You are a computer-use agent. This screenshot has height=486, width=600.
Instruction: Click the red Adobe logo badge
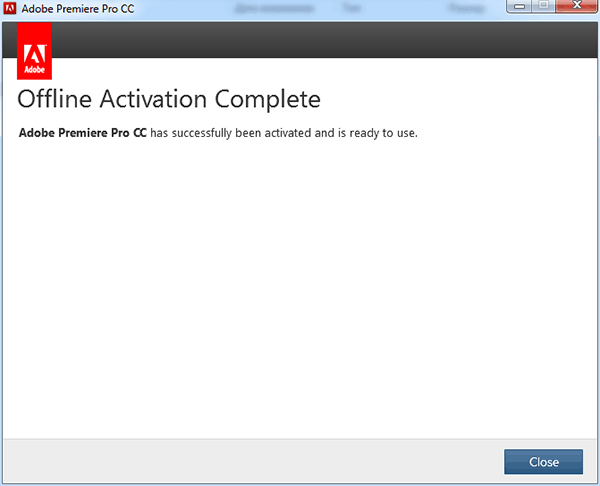(x=34, y=51)
